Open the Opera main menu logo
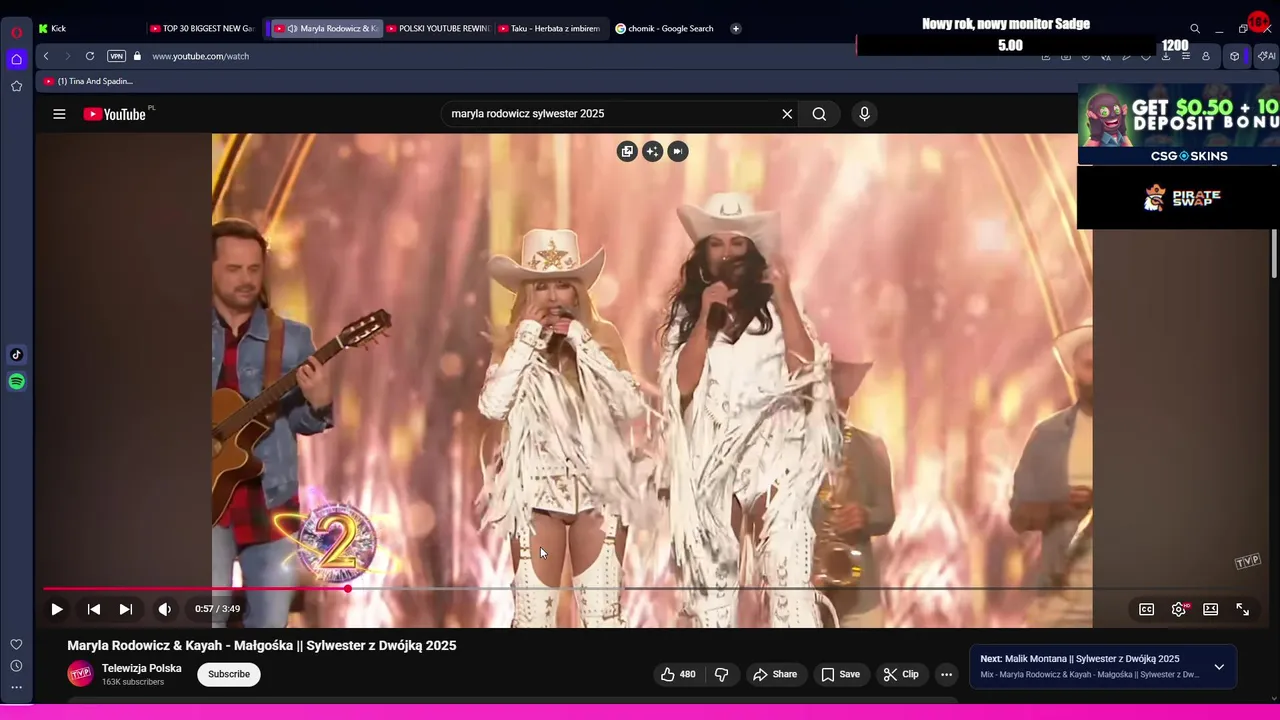This screenshot has width=1280, height=720. pyautogui.click(x=16, y=32)
